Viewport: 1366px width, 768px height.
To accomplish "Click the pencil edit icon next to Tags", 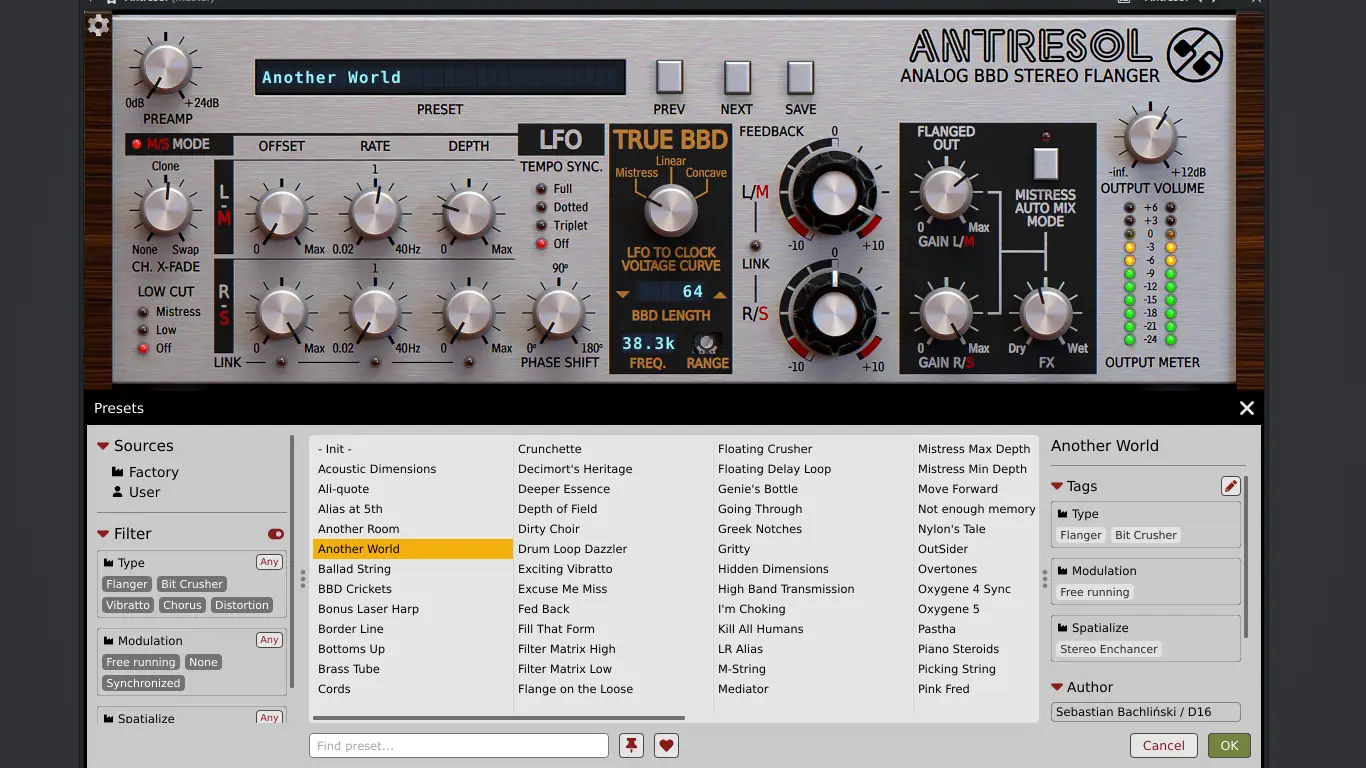I will point(1230,486).
